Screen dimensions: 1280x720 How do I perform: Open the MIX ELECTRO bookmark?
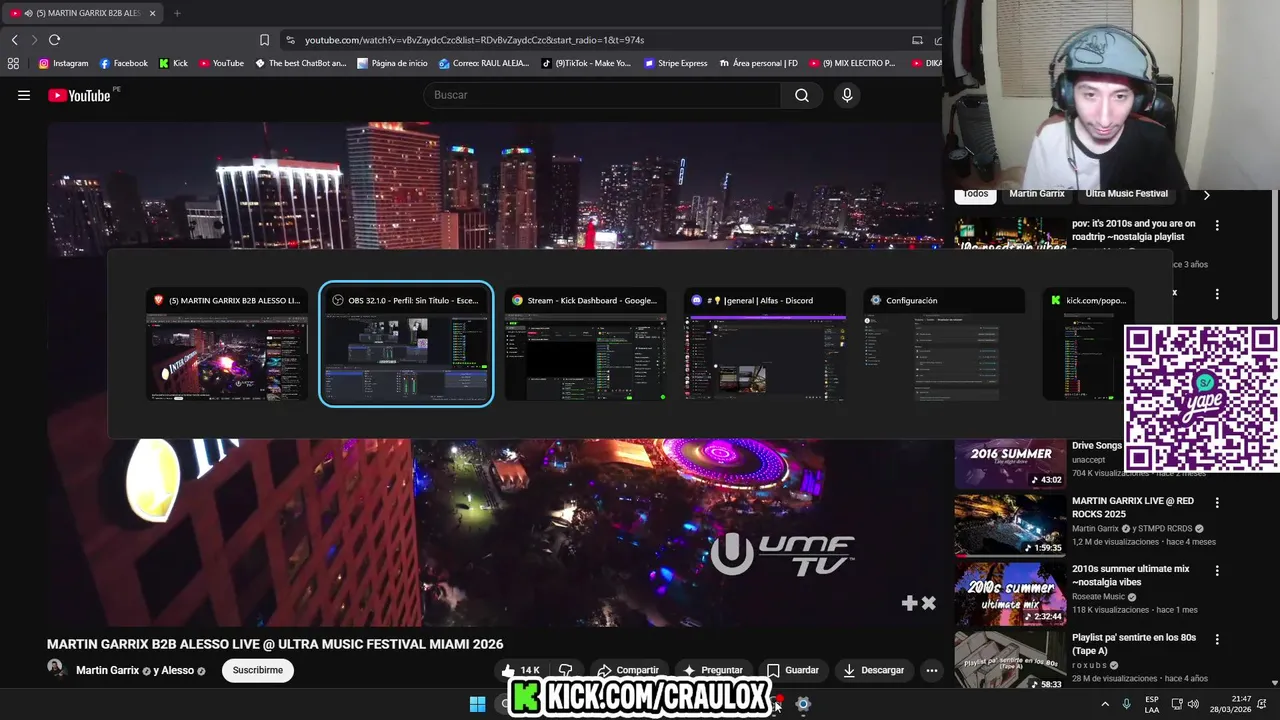point(852,63)
